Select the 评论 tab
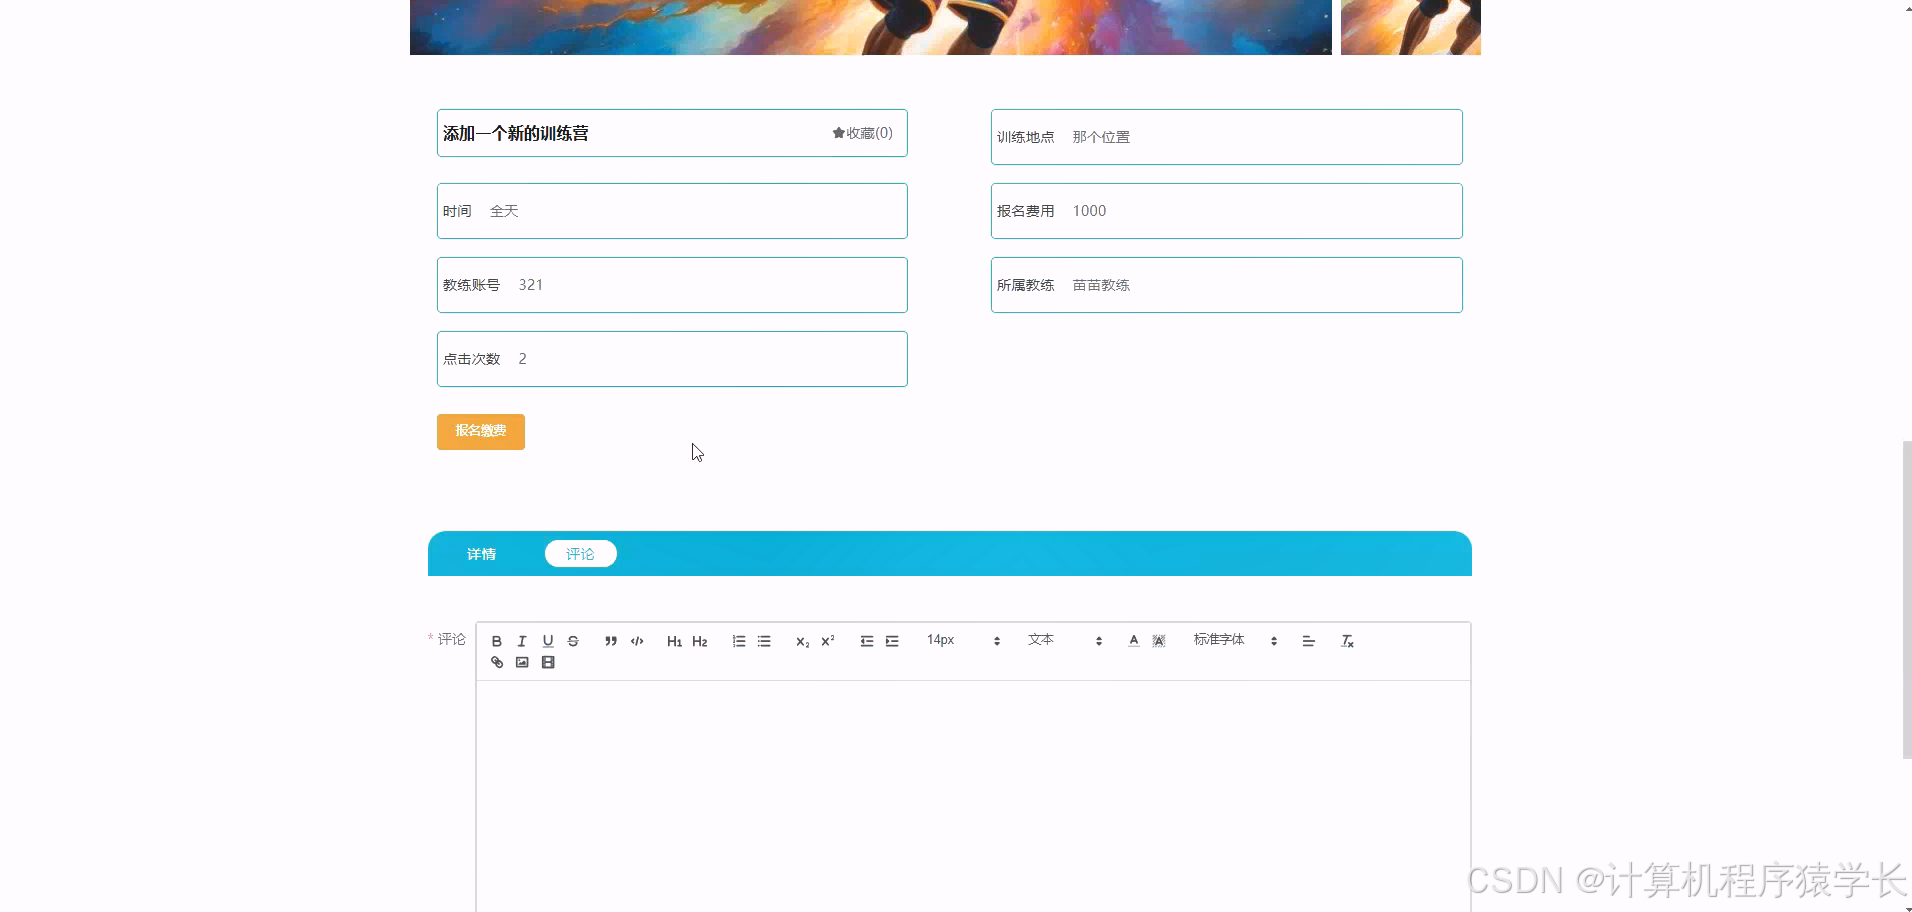 [x=580, y=553]
